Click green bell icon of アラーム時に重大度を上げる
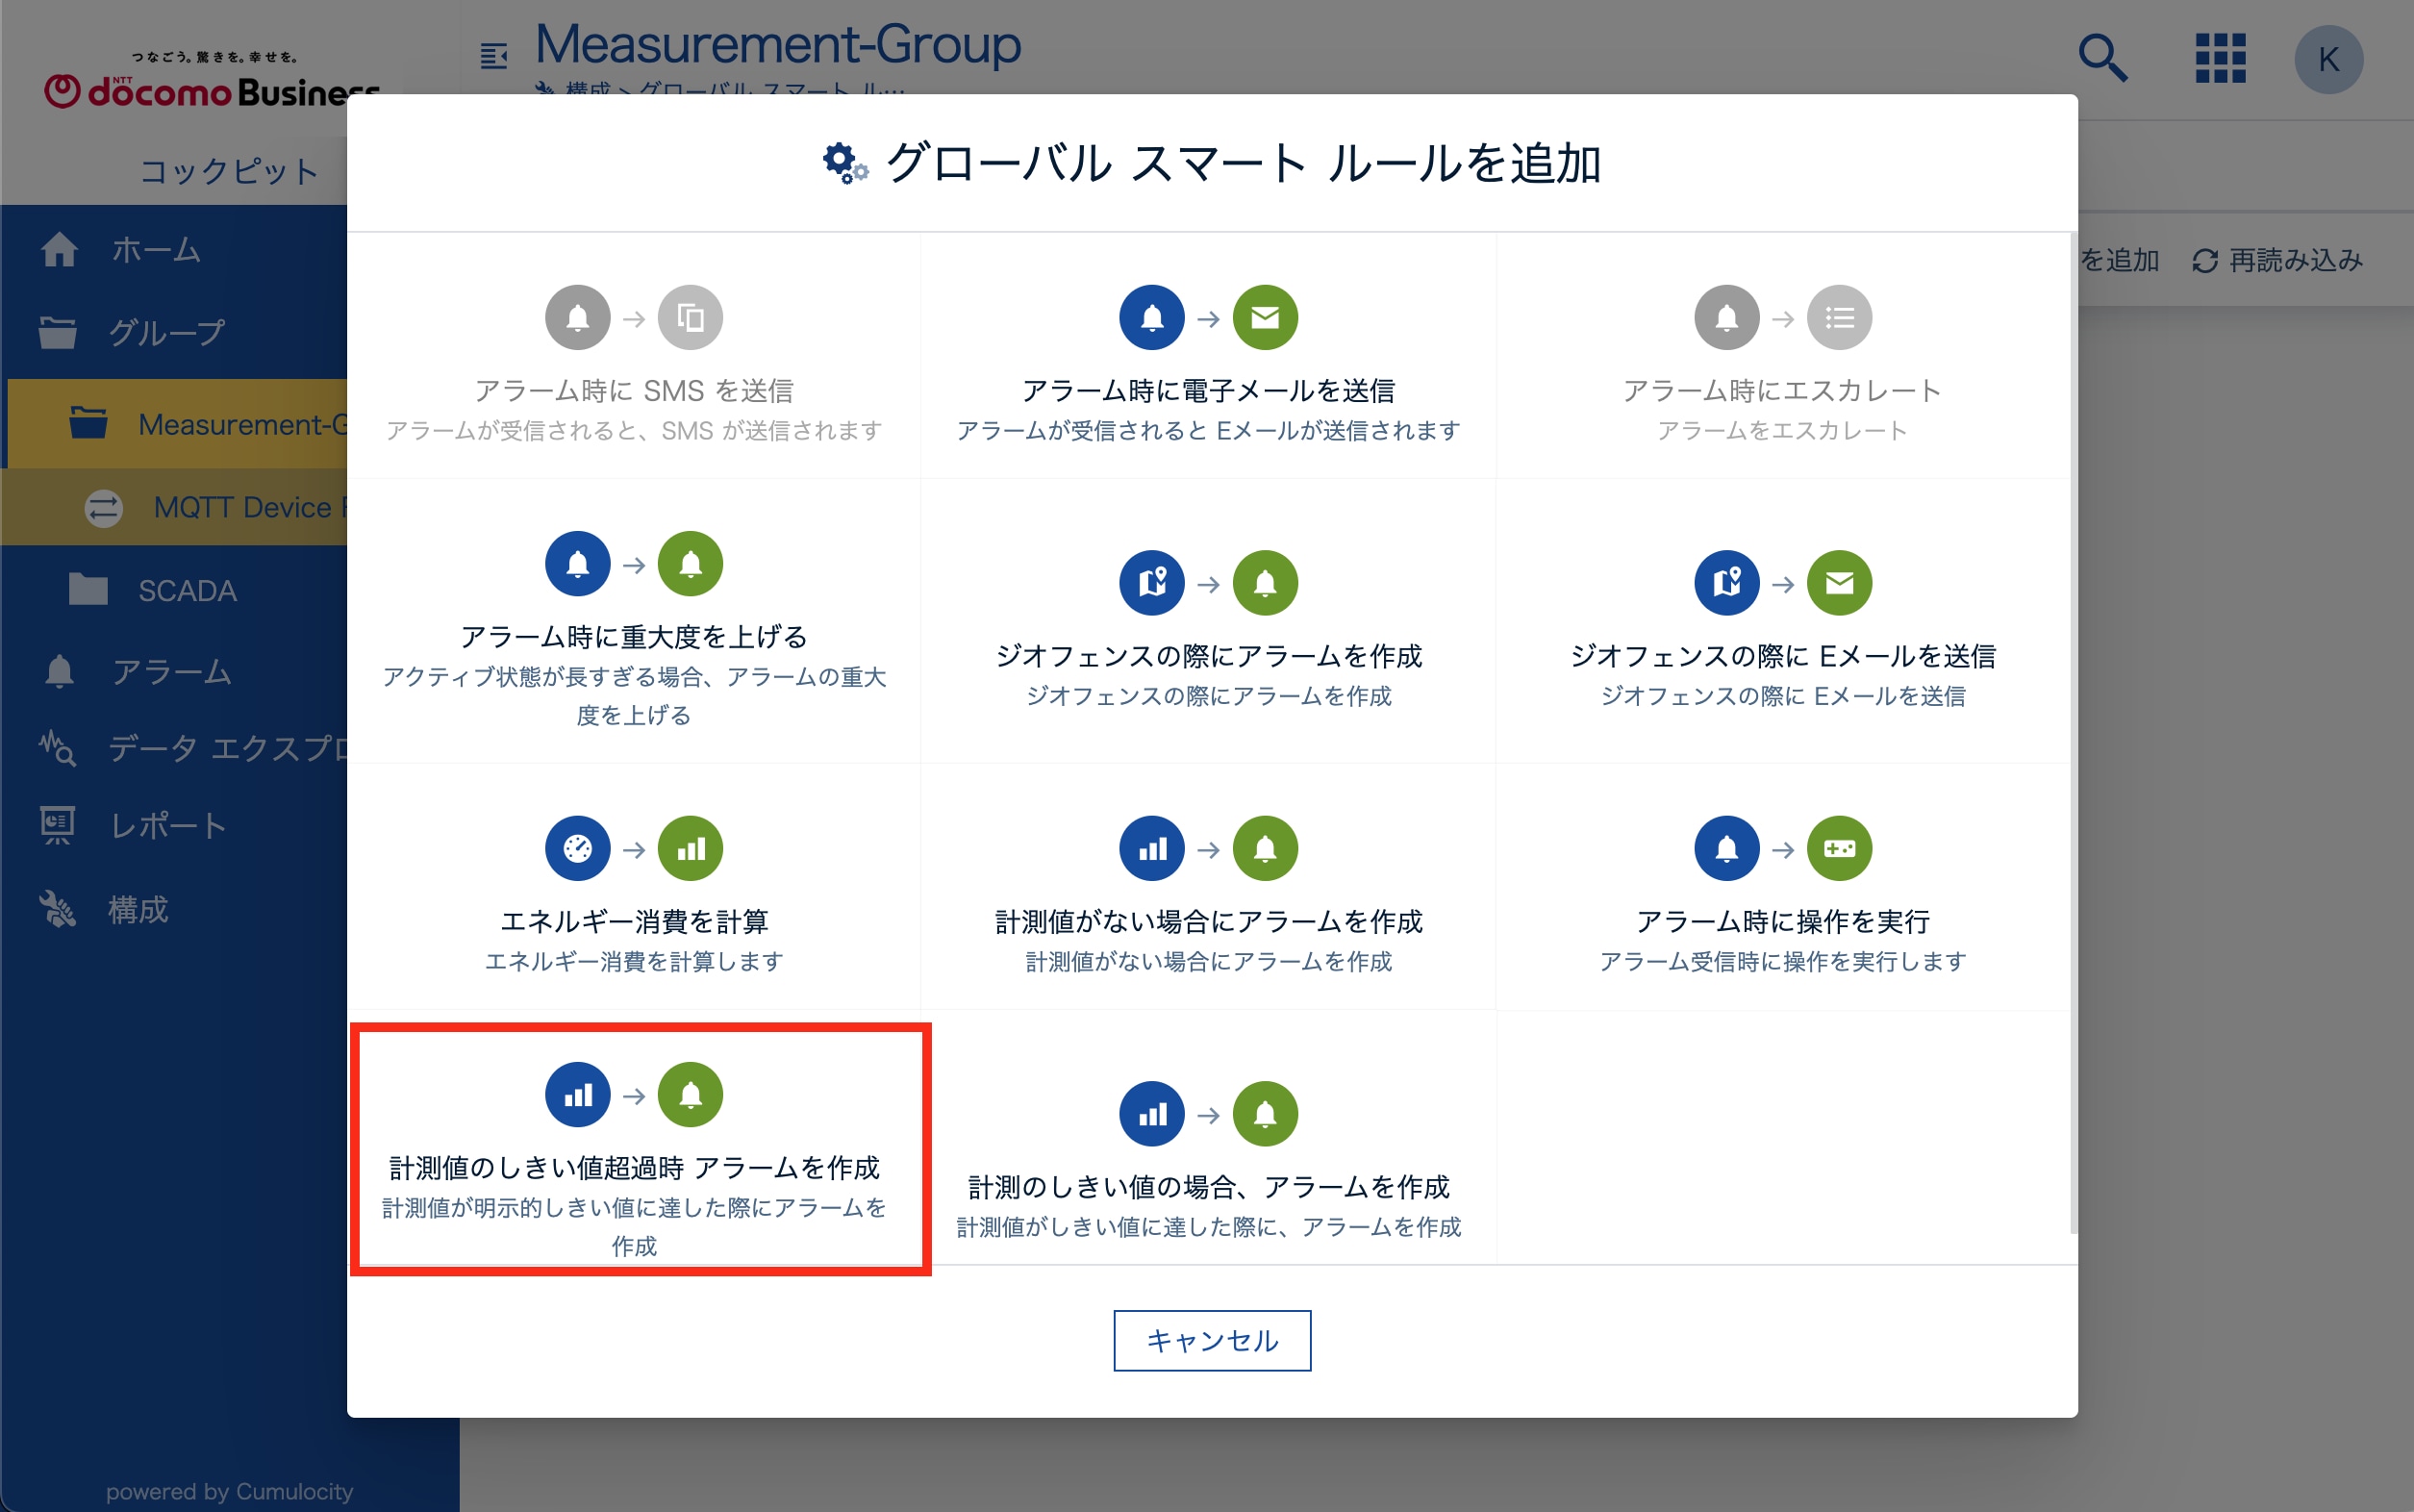Viewport: 2414px width, 1512px height. (x=690, y=564)
